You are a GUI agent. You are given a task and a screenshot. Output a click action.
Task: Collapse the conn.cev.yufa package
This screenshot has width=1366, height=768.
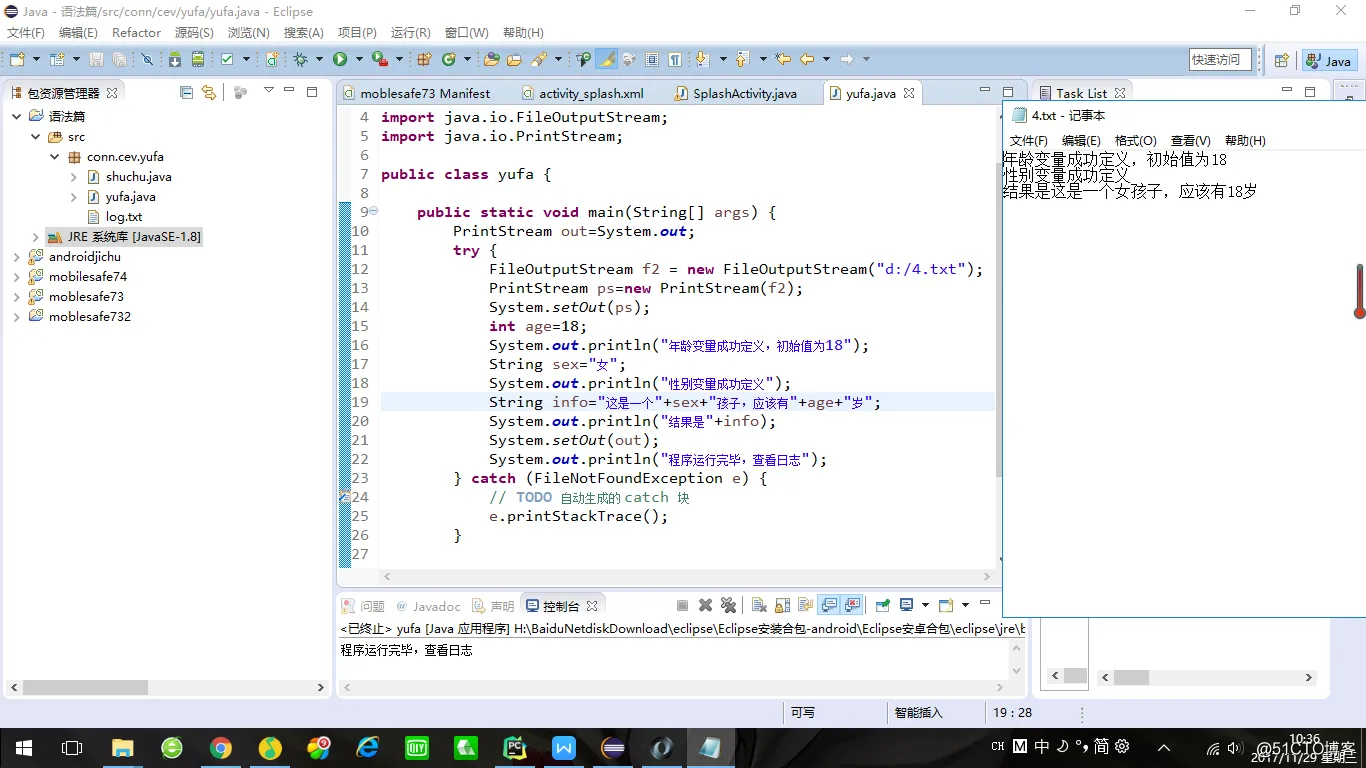click(x=55, y=156)
